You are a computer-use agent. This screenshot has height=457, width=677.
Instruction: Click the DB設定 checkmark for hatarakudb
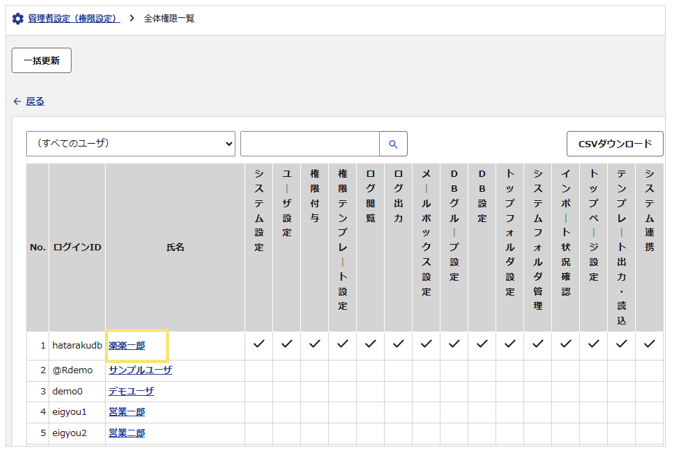pyautogui.click(x=482, y=344)
